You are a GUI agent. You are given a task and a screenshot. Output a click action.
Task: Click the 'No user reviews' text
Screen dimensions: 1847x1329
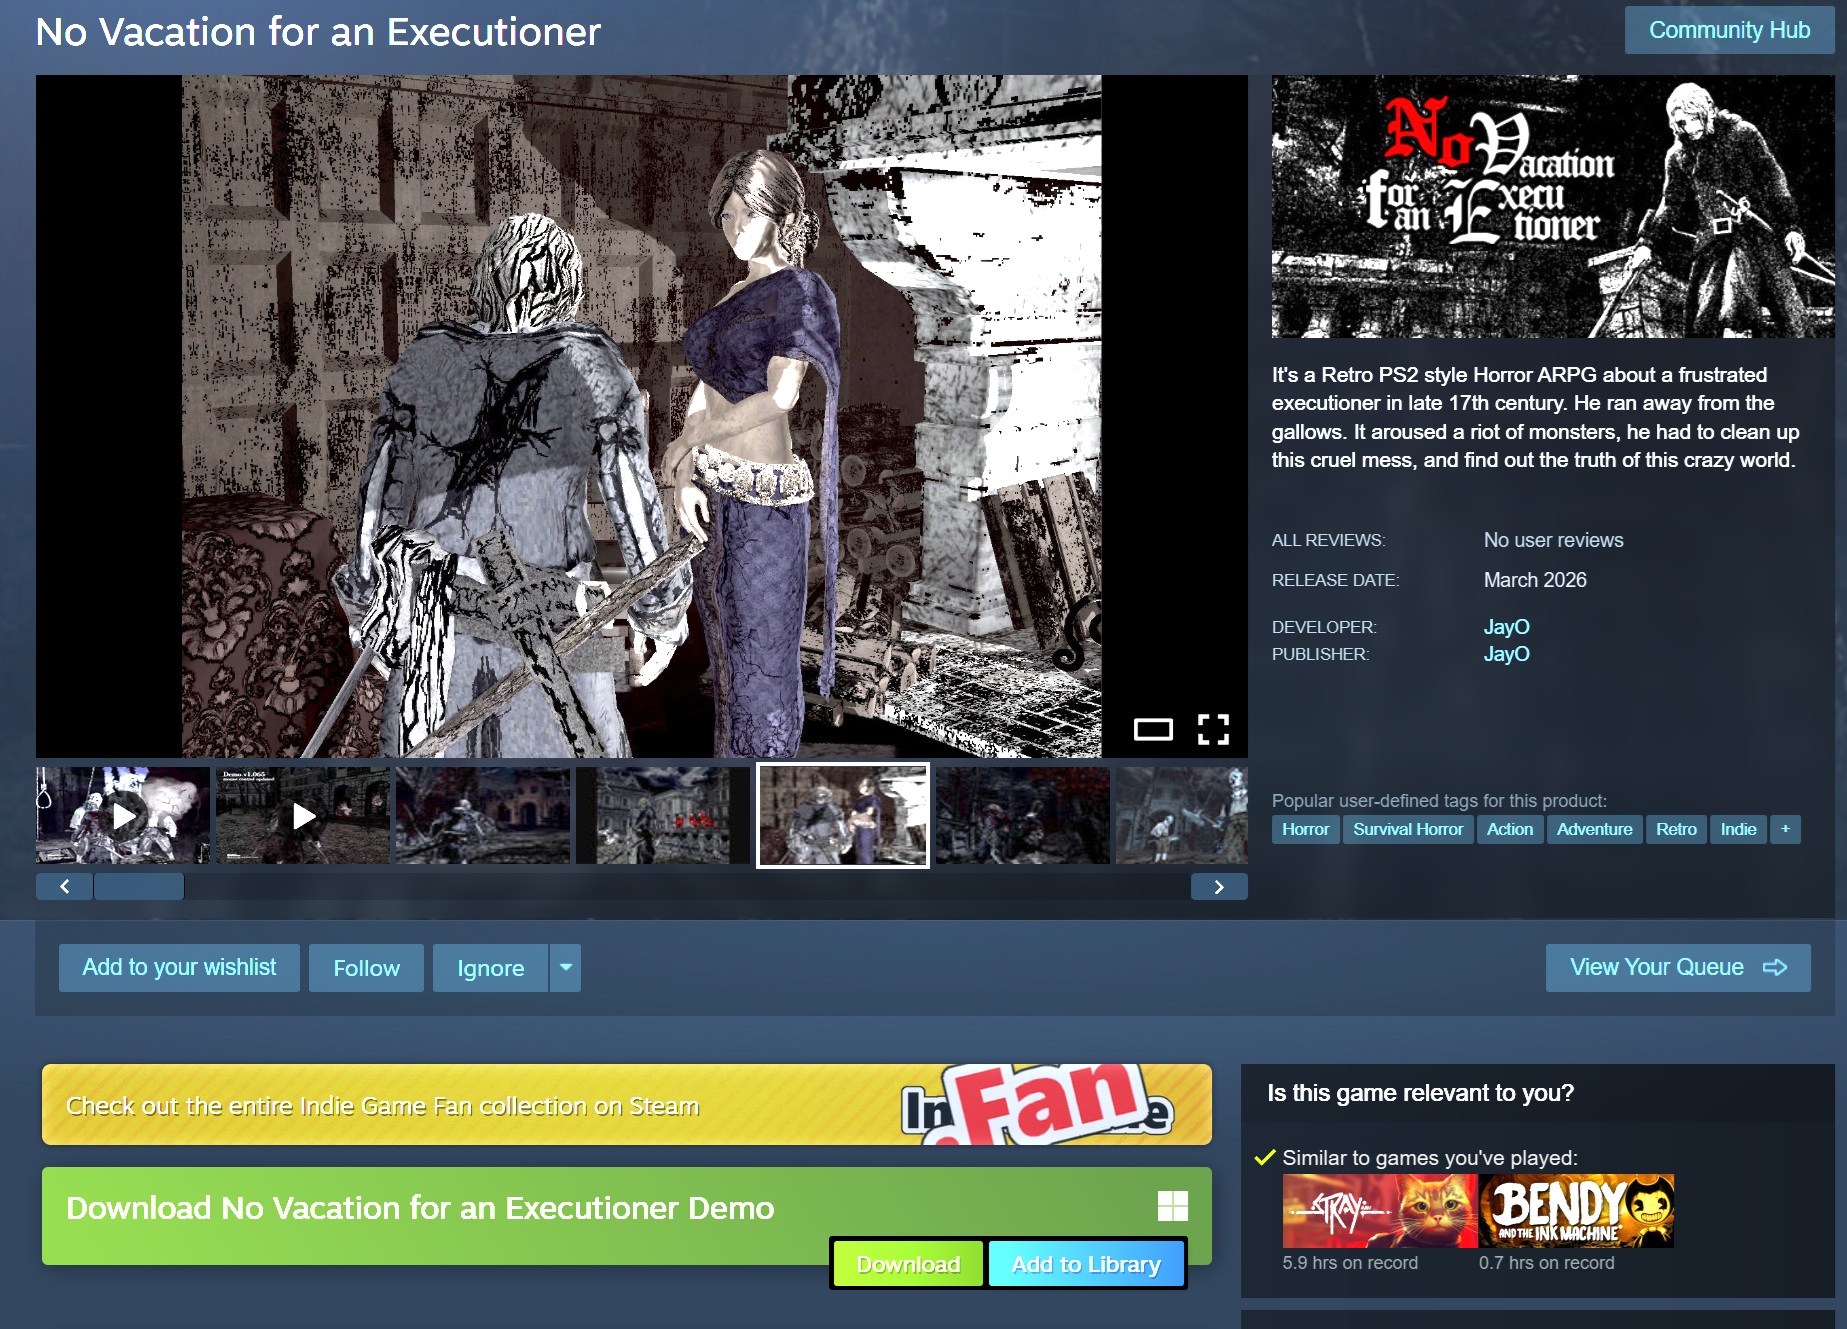click(x=1553, y=540)
